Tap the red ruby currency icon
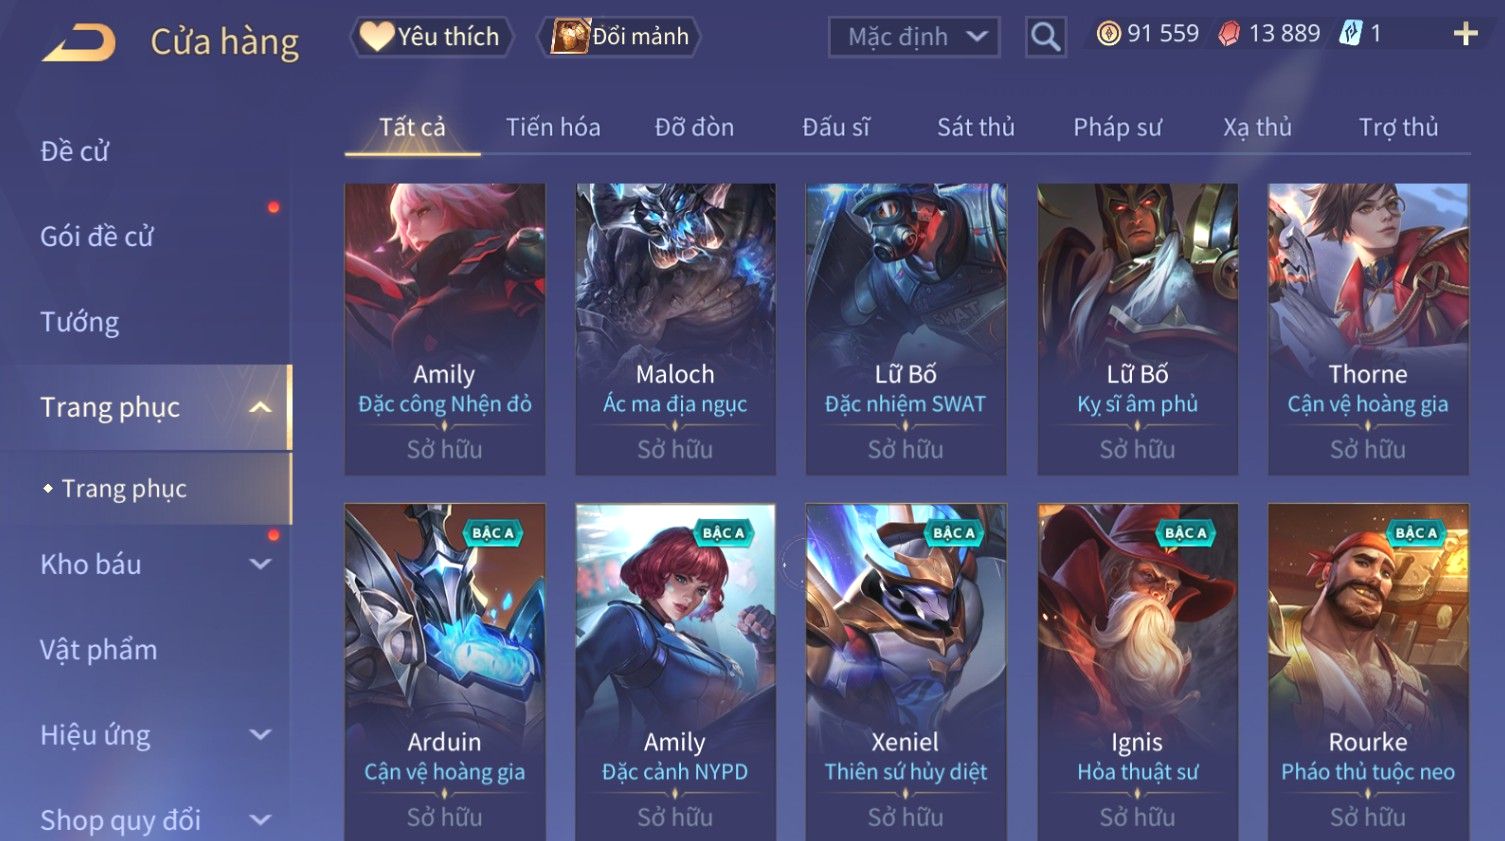This screenshot has height=841, width=1505. pos(1229,34)
